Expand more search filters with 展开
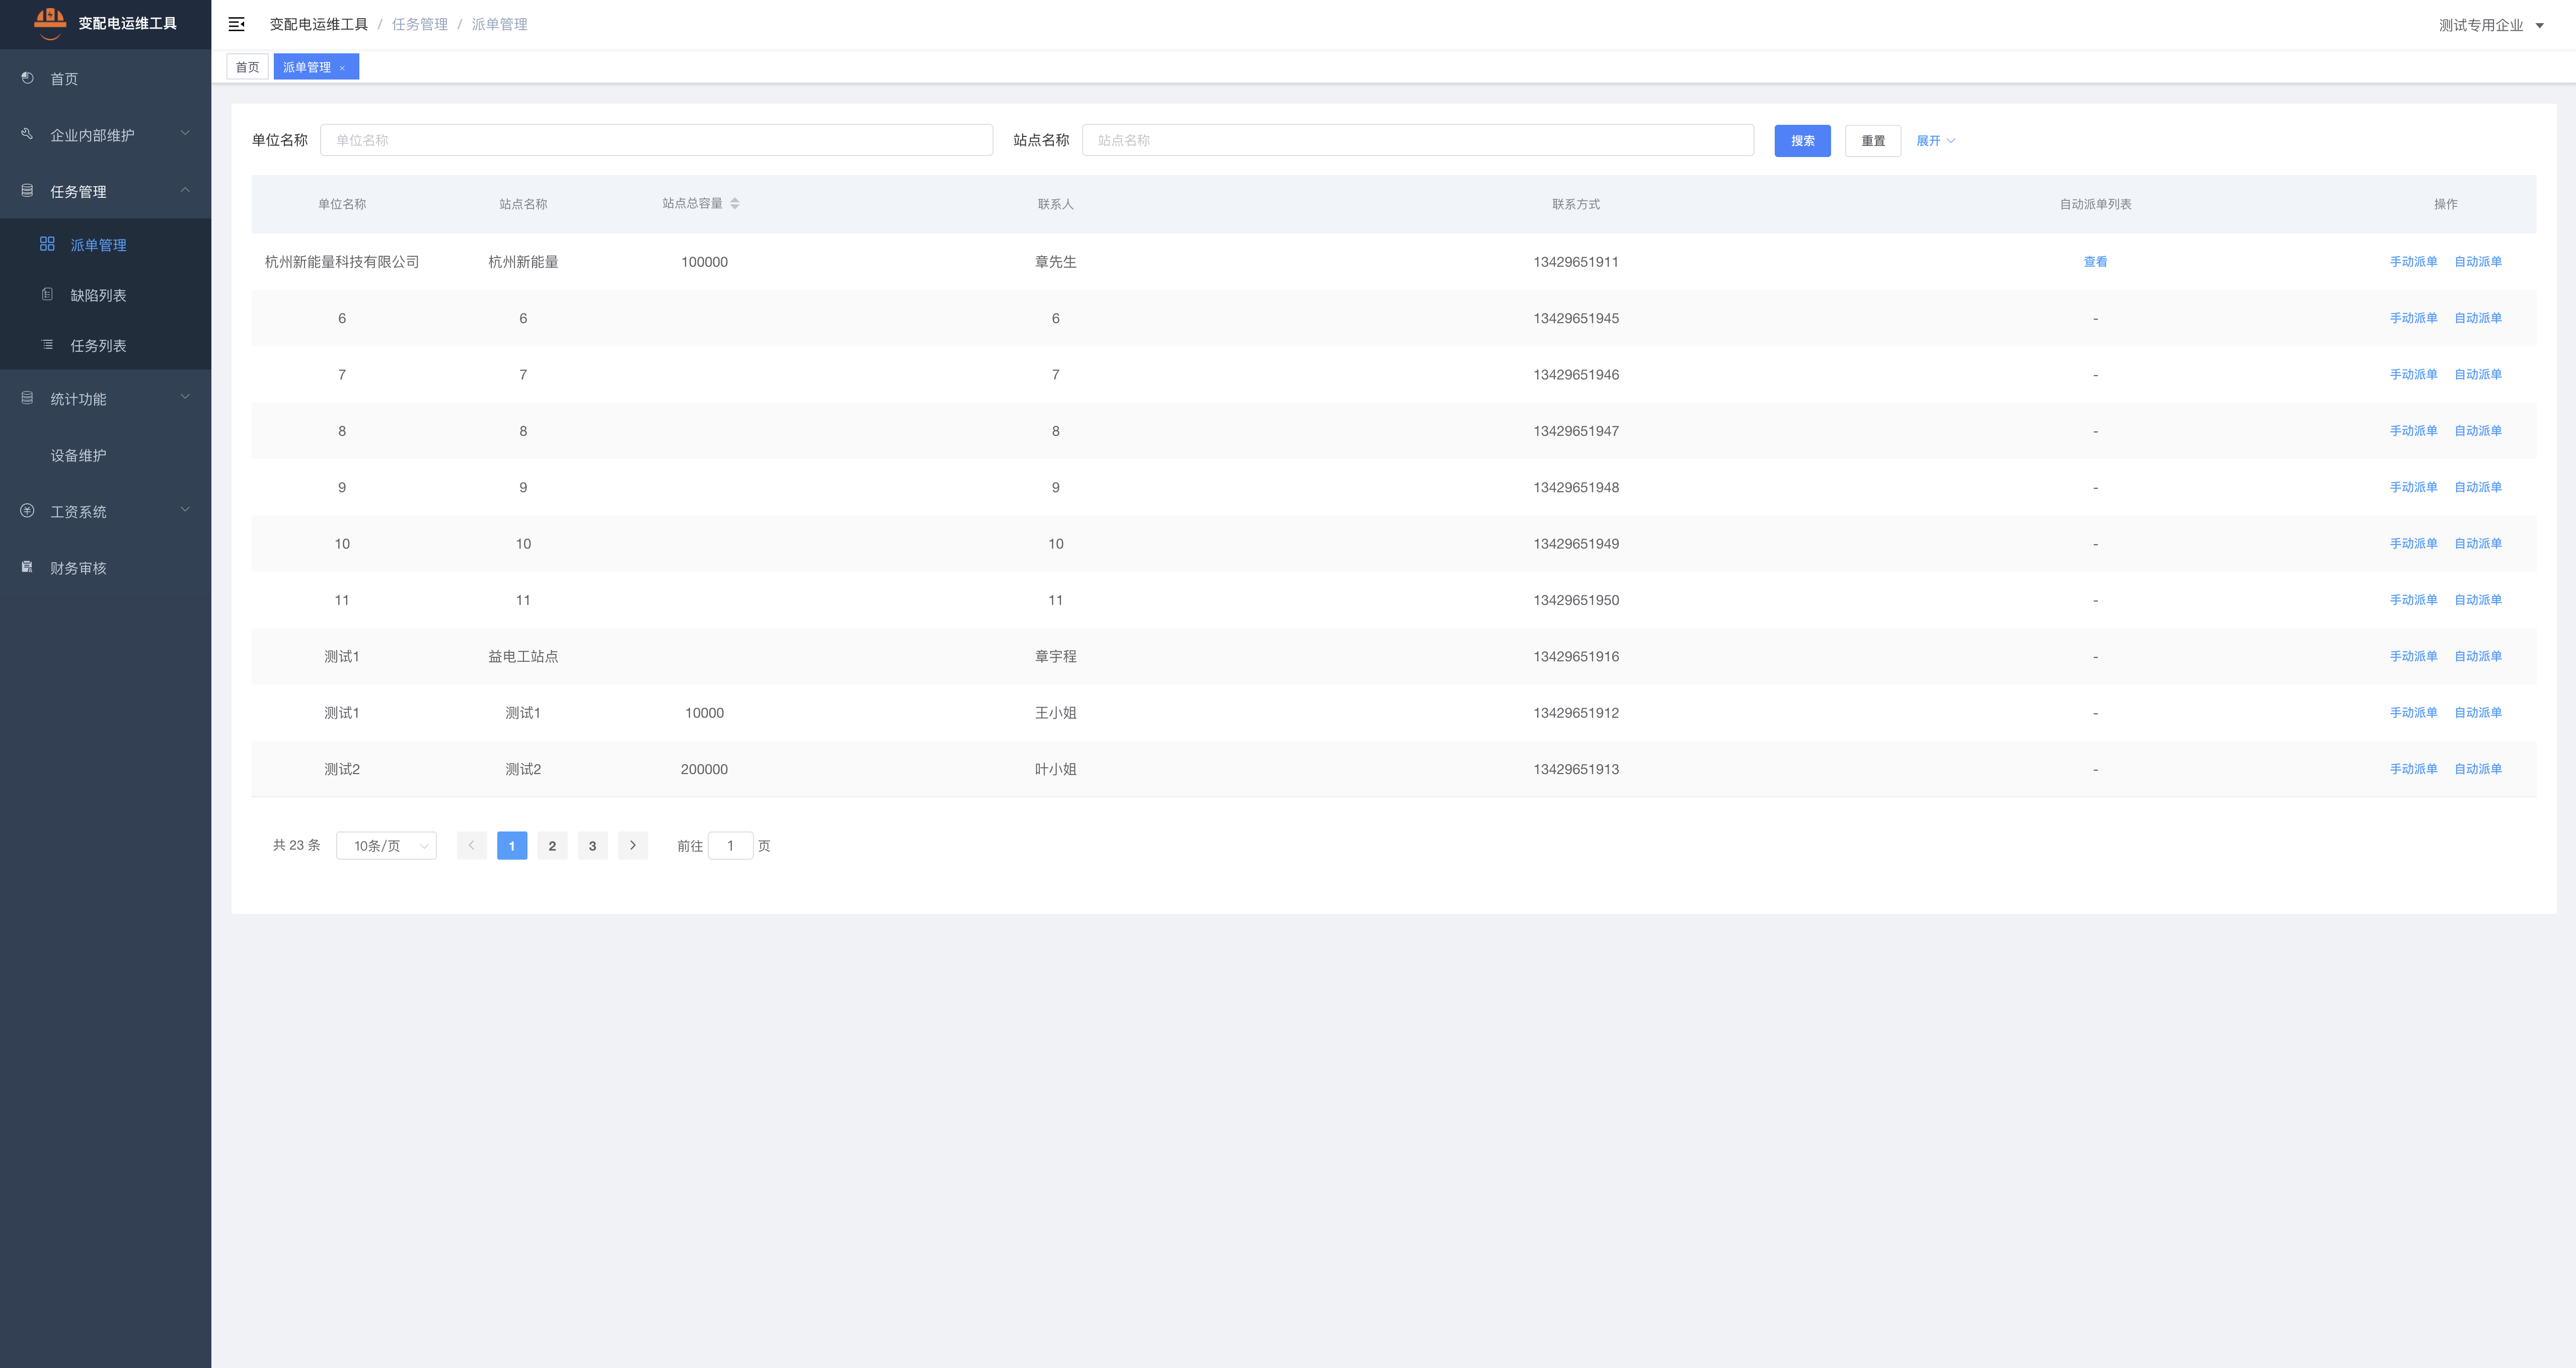This screenshot has height=1368, width=2576. (x=1934, y=140)
